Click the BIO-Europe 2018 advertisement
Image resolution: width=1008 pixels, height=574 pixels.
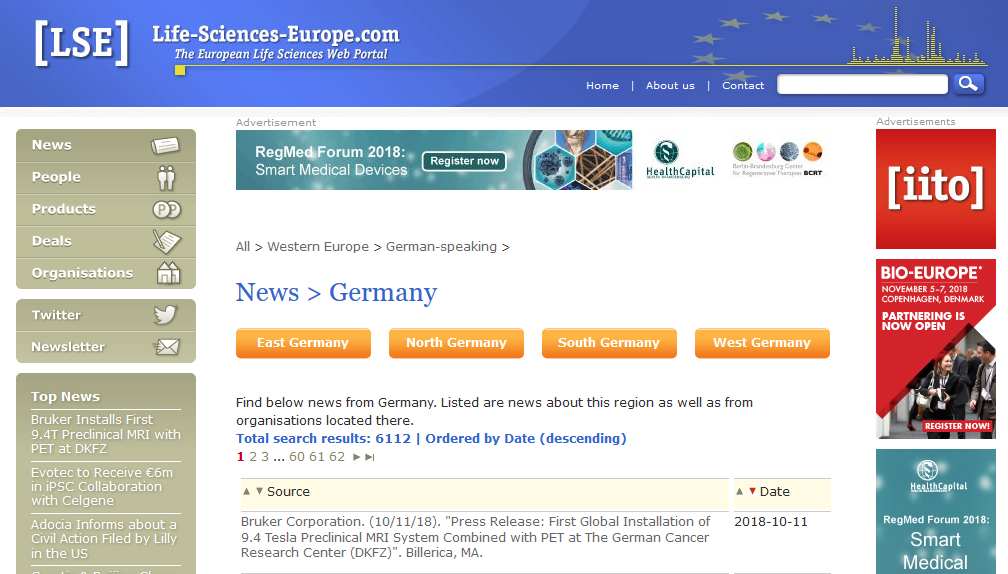[935, 349]
